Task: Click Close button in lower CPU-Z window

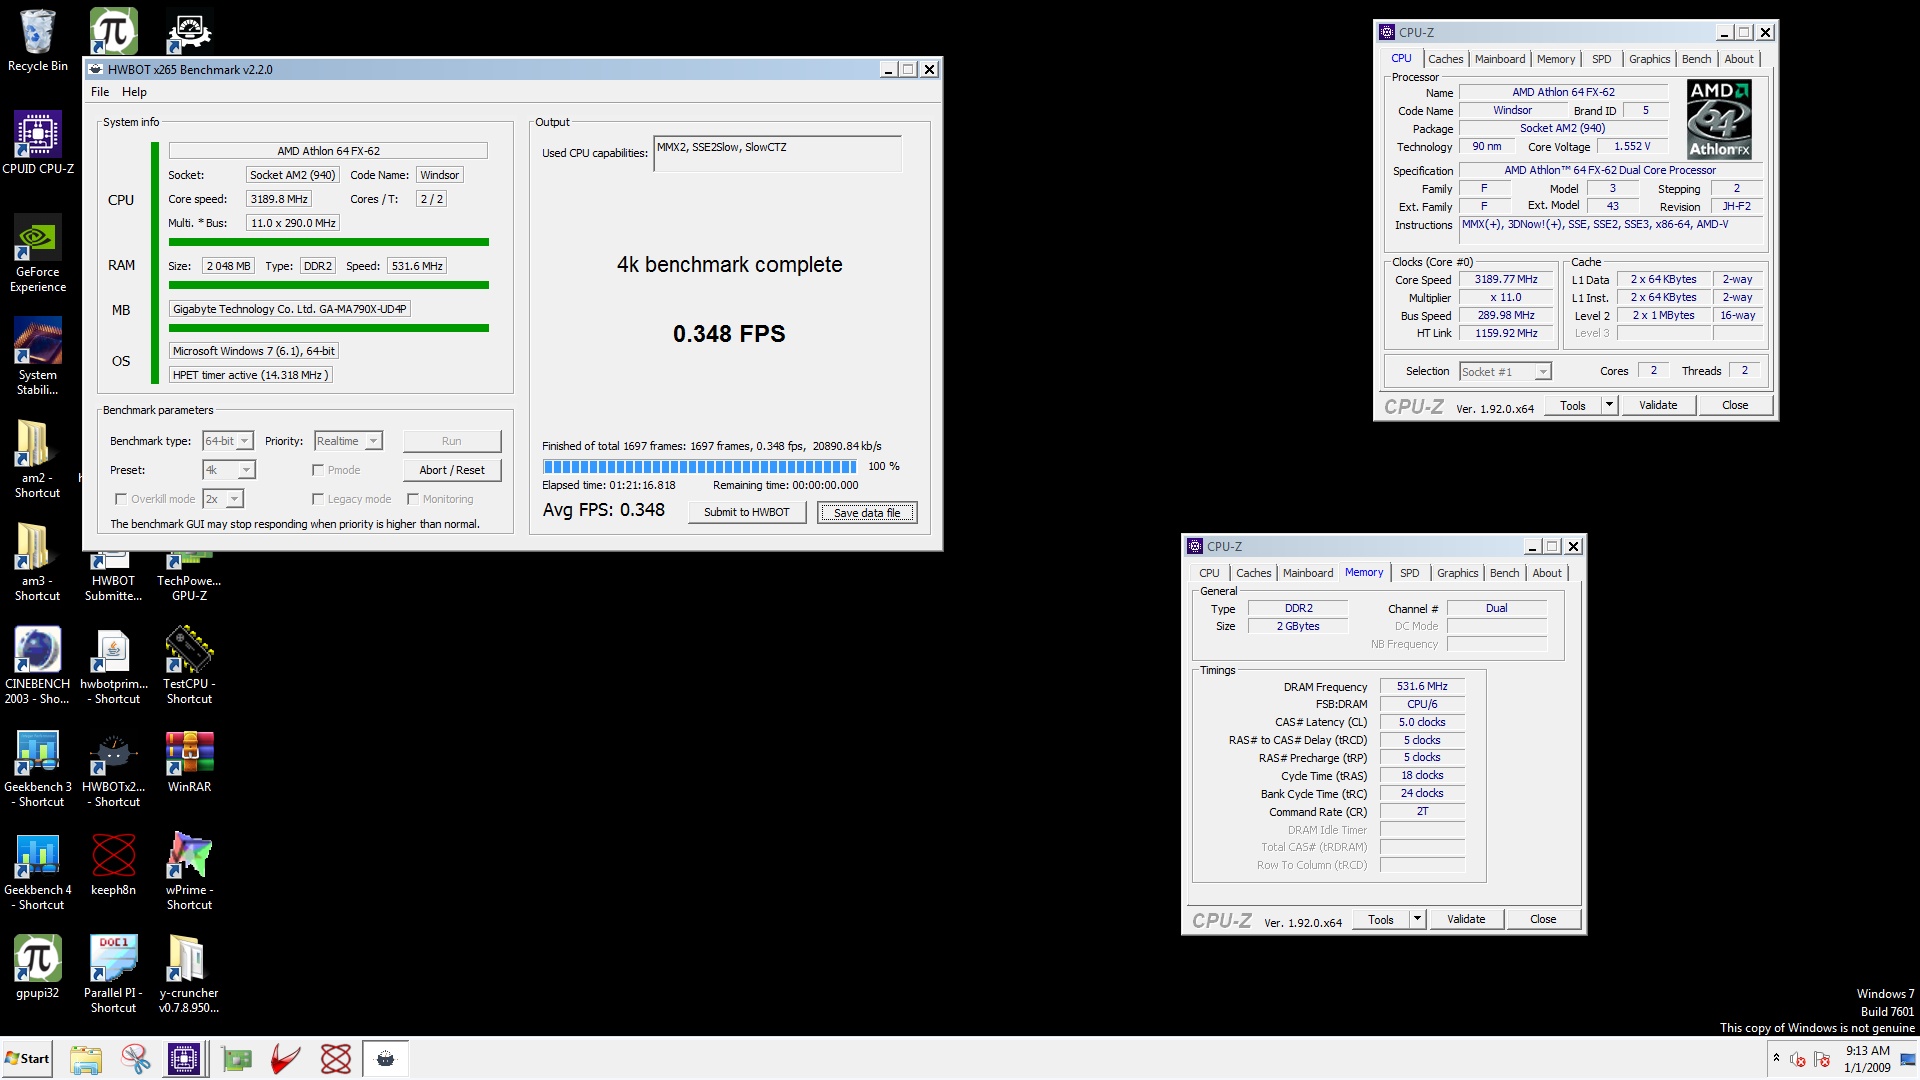Action: 1543,919
